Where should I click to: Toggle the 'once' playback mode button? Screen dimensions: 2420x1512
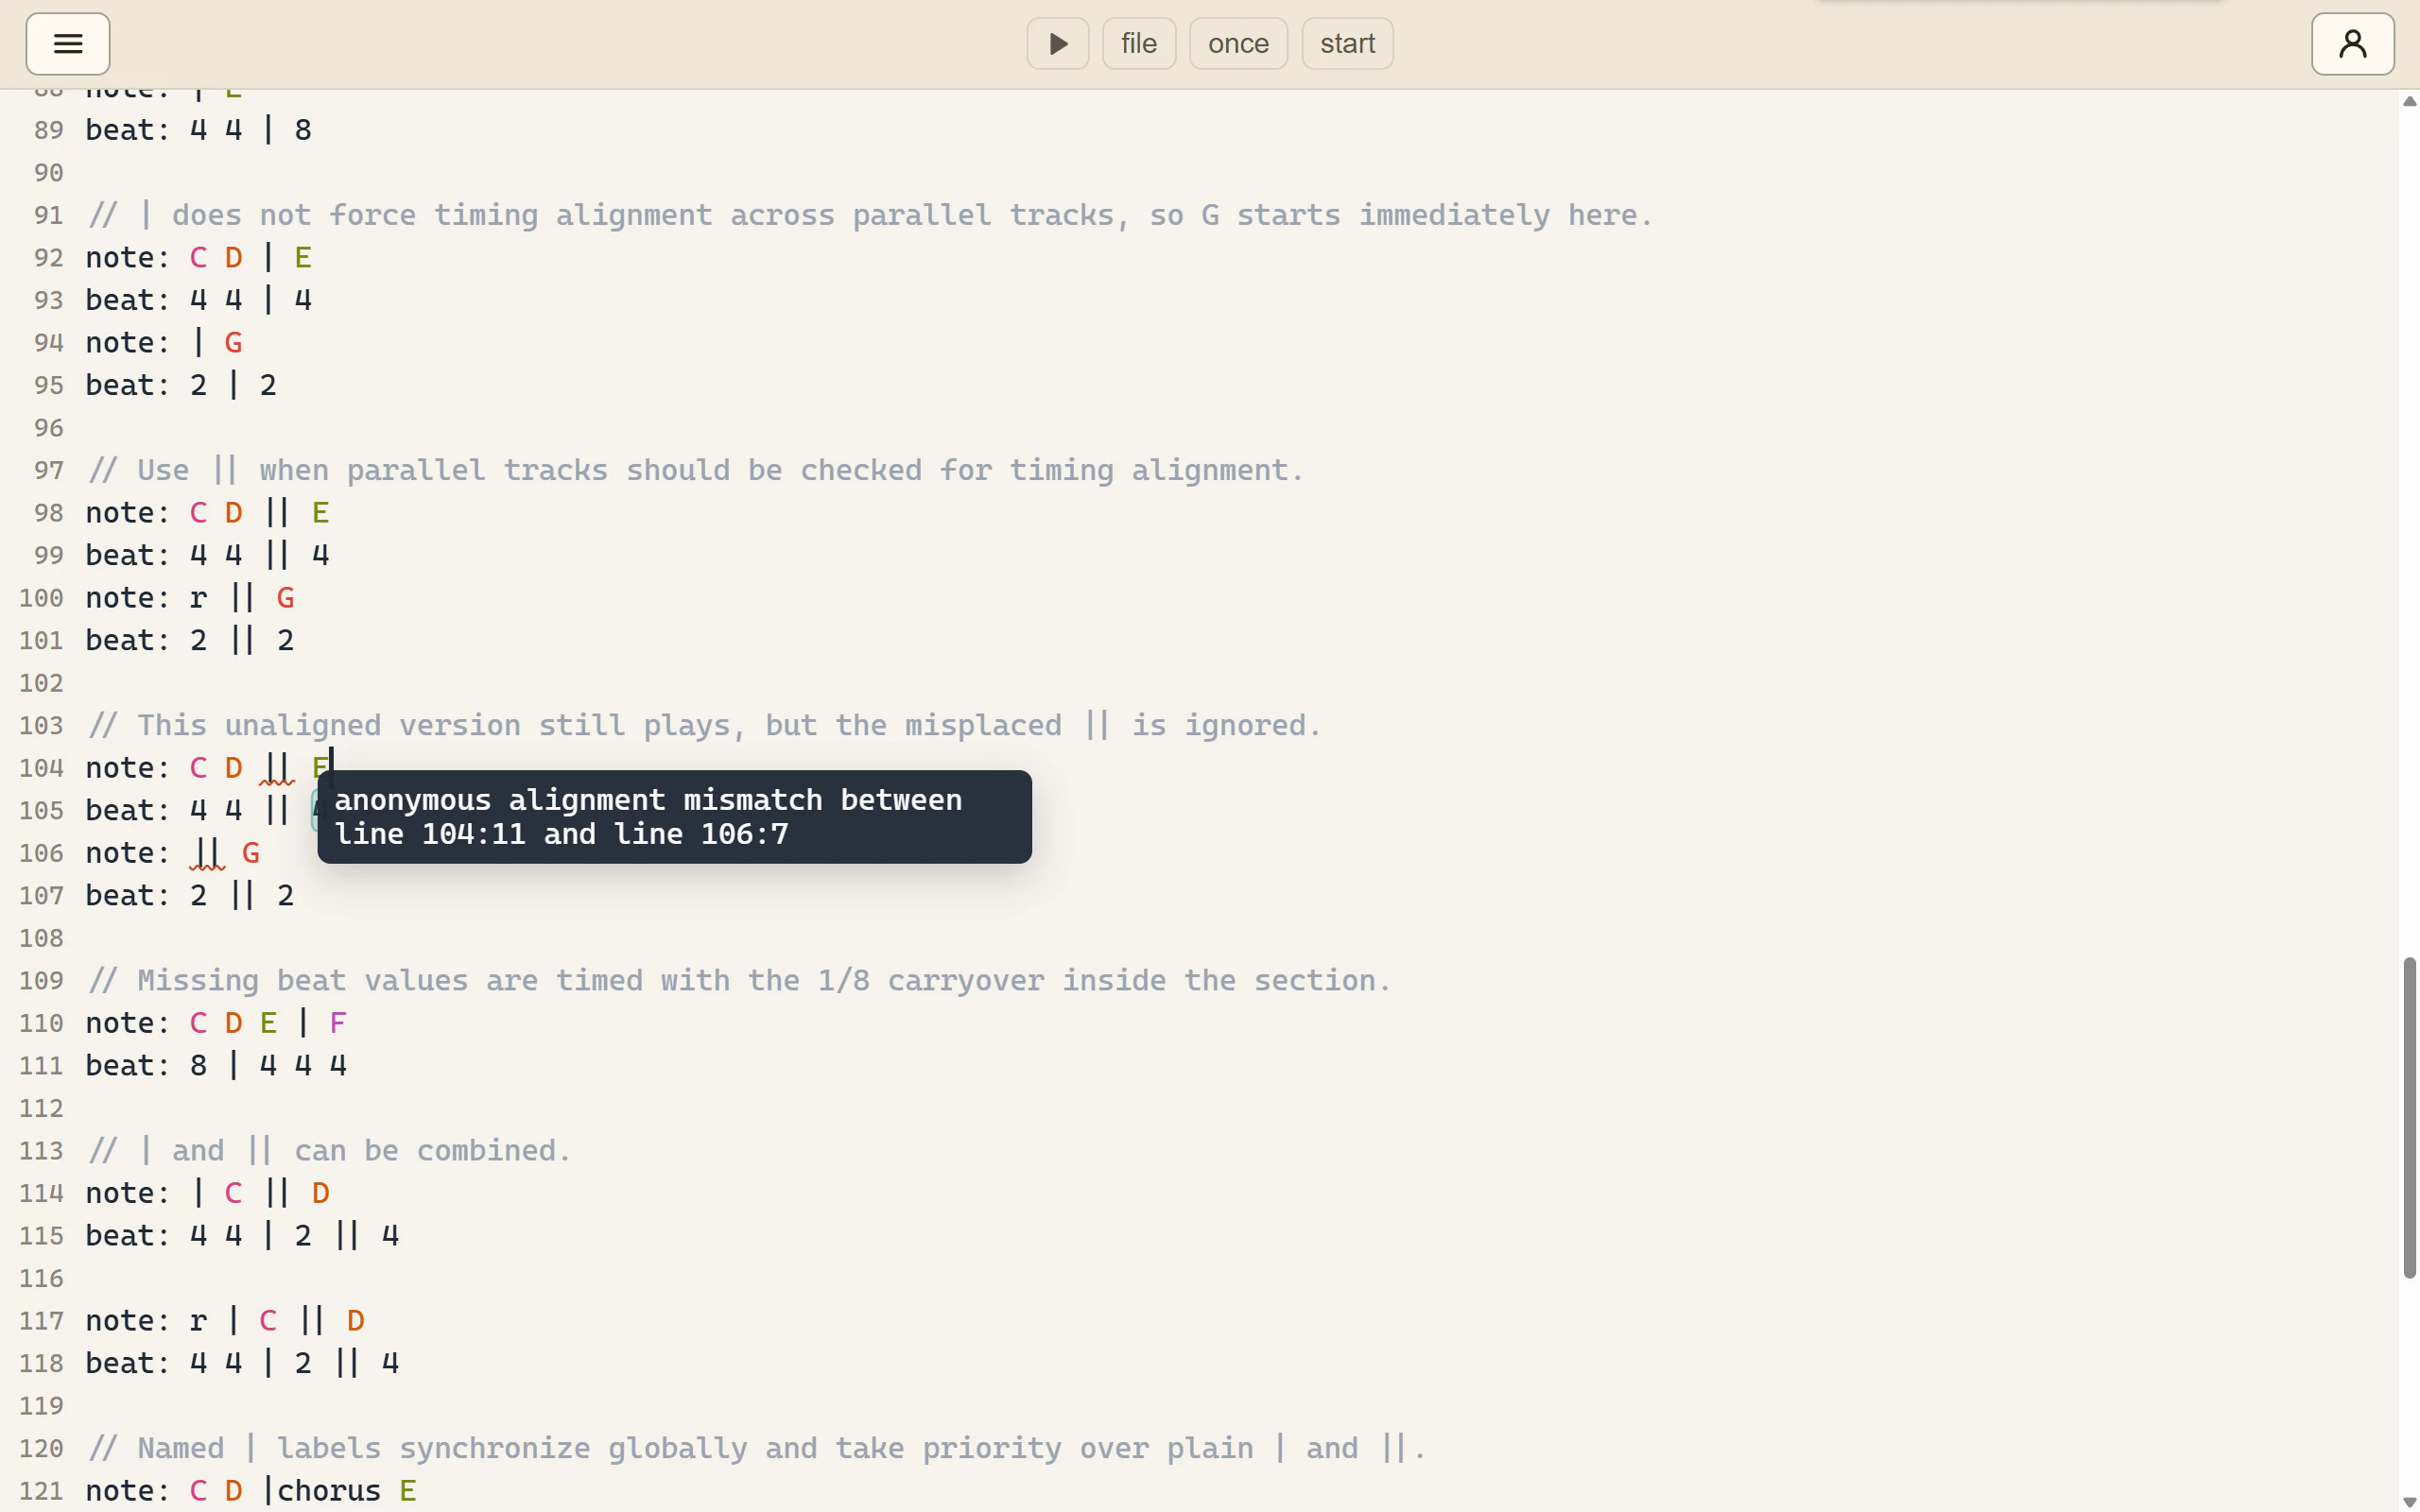pyautogui.click(x=1238, y=44)
